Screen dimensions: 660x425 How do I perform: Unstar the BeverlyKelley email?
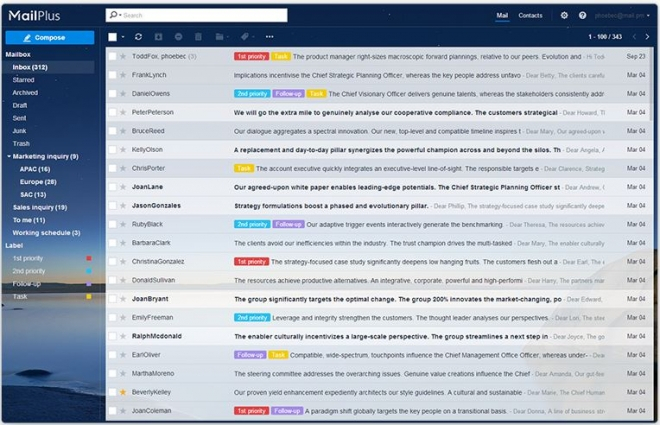click(123, 393)
